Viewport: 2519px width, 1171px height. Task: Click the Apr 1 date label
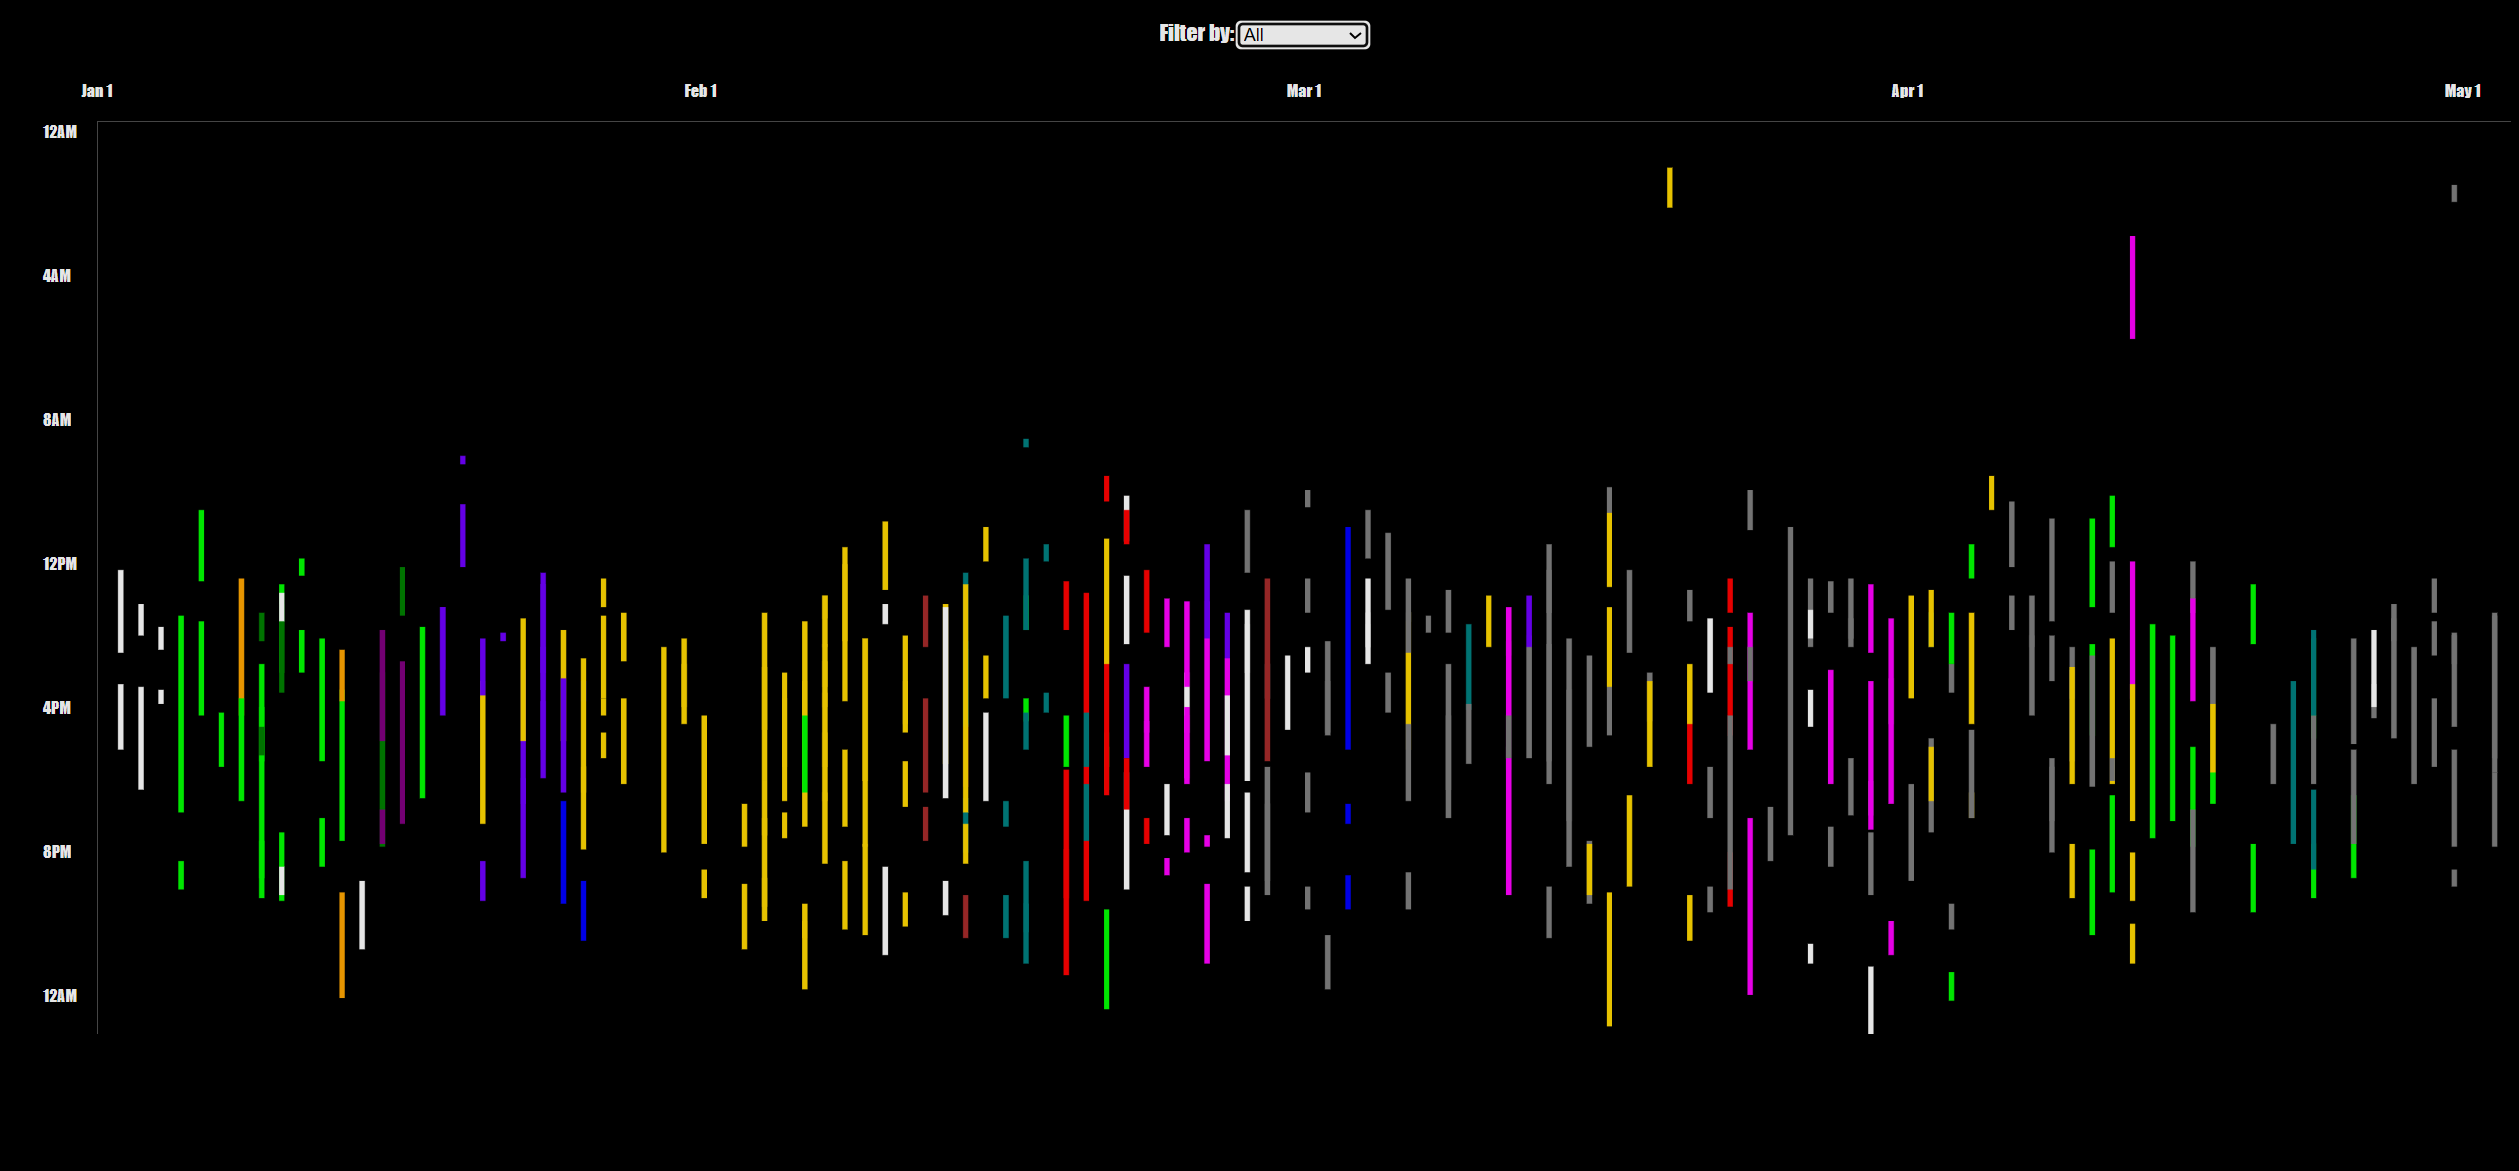[1907, 91]
